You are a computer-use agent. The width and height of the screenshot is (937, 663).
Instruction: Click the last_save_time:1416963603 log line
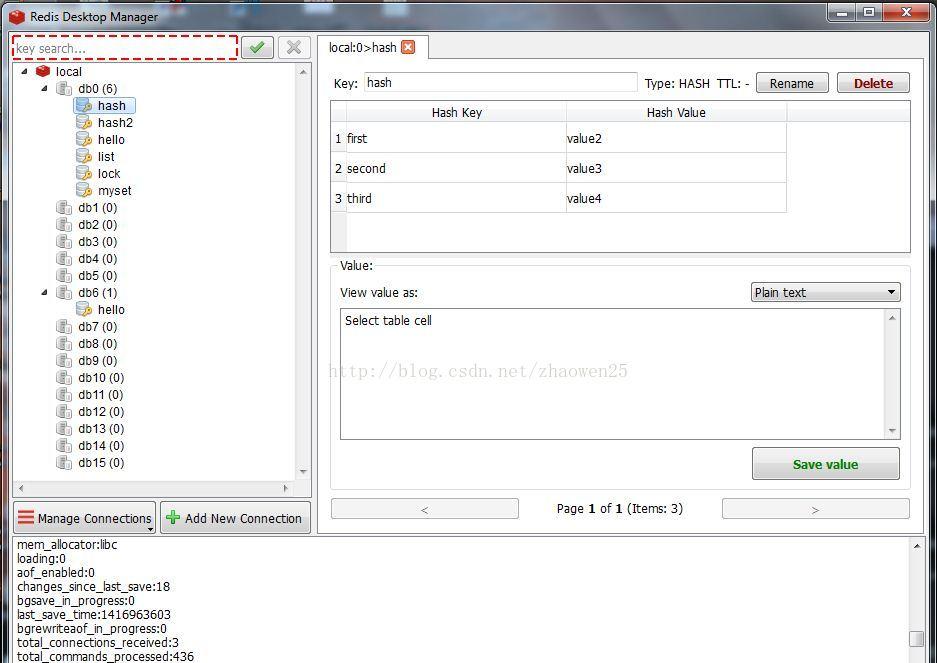pos(94,615)
